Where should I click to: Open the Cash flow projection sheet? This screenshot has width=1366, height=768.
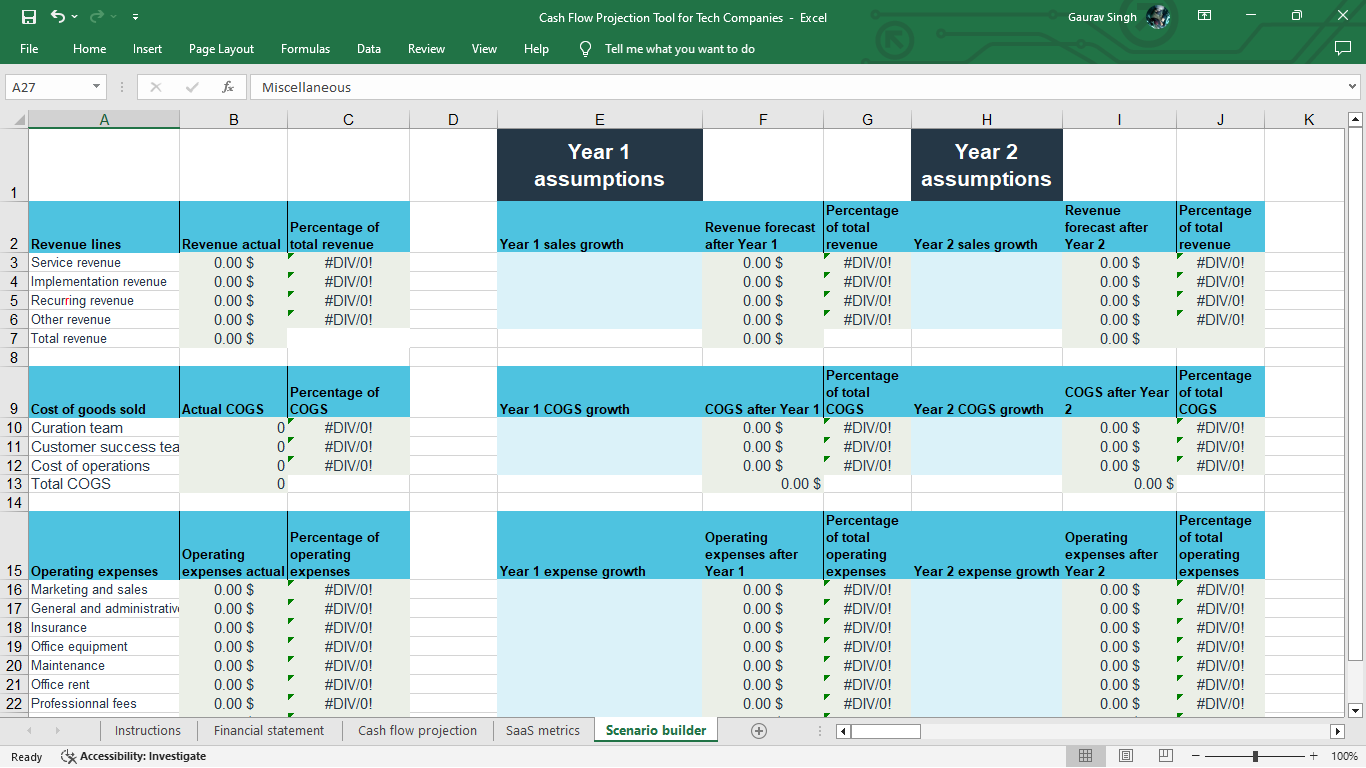click(417, 730)
